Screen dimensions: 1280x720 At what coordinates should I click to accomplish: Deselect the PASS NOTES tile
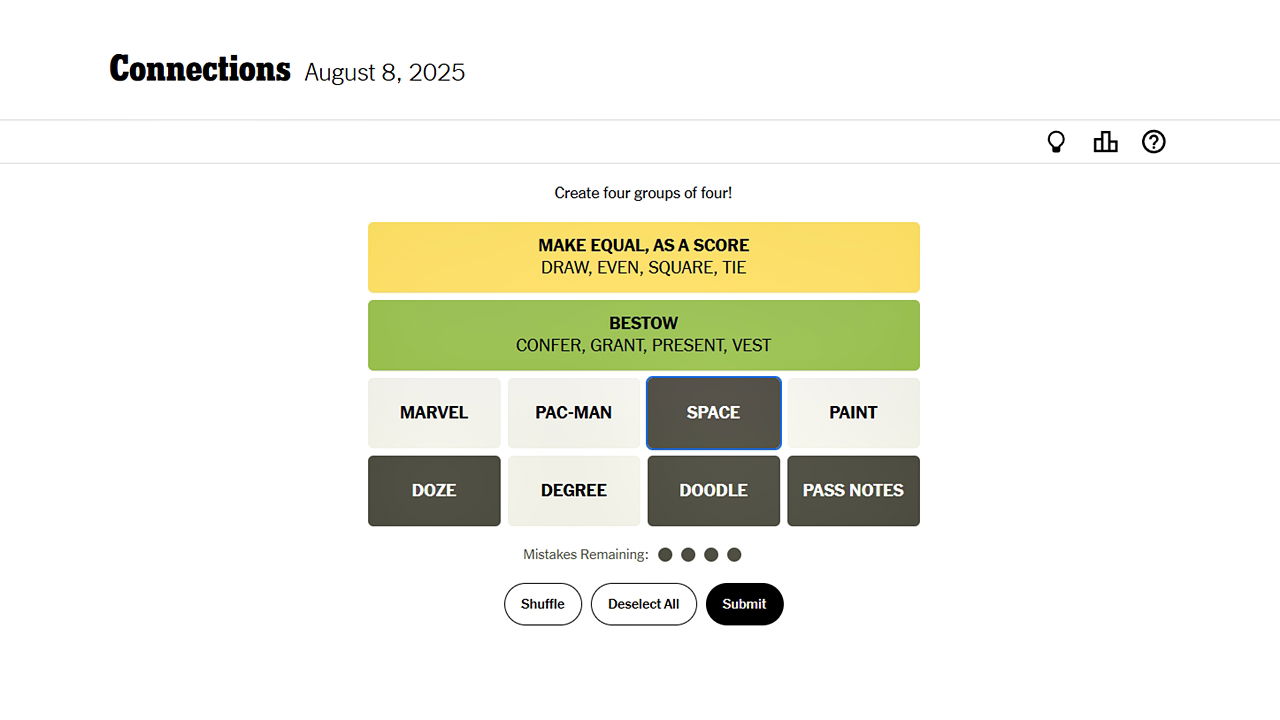tap(854, 490)
